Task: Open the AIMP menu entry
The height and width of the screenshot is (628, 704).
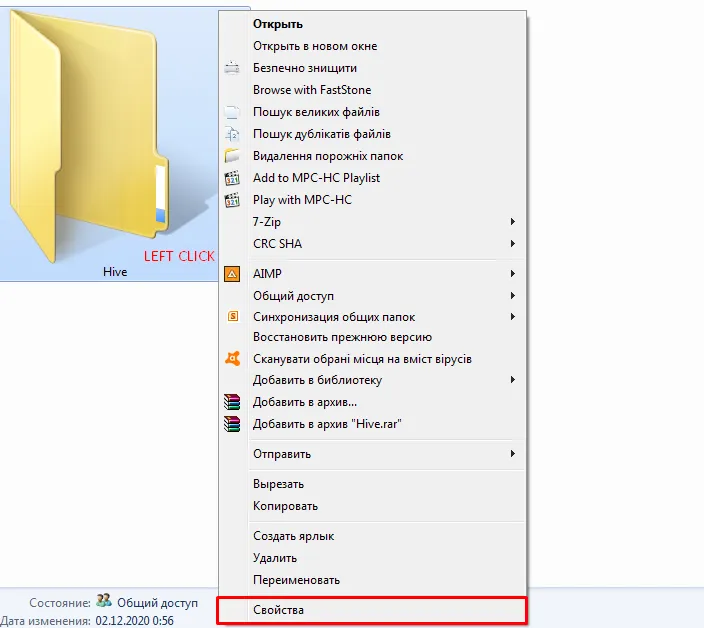Action: (x=372, y=274)
